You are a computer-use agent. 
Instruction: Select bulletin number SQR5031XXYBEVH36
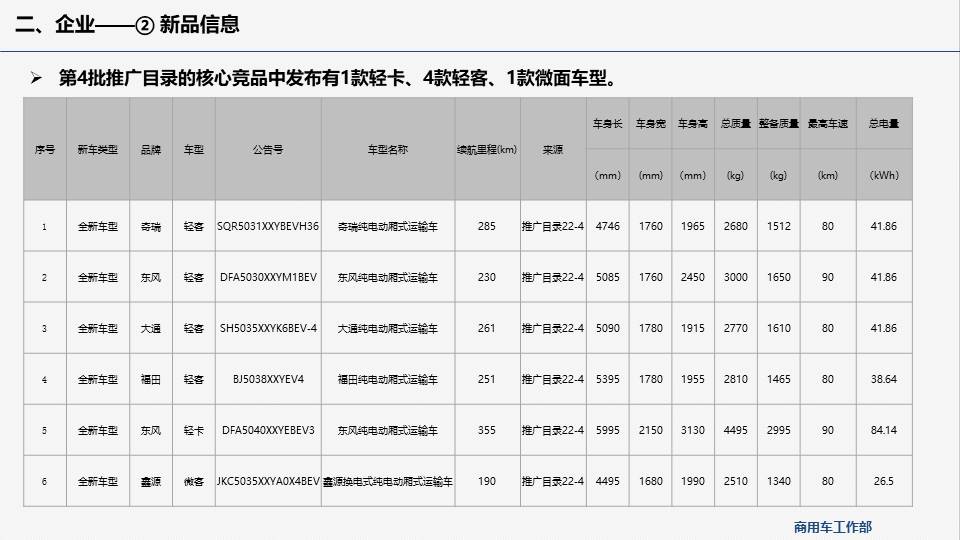coord(268,226)
